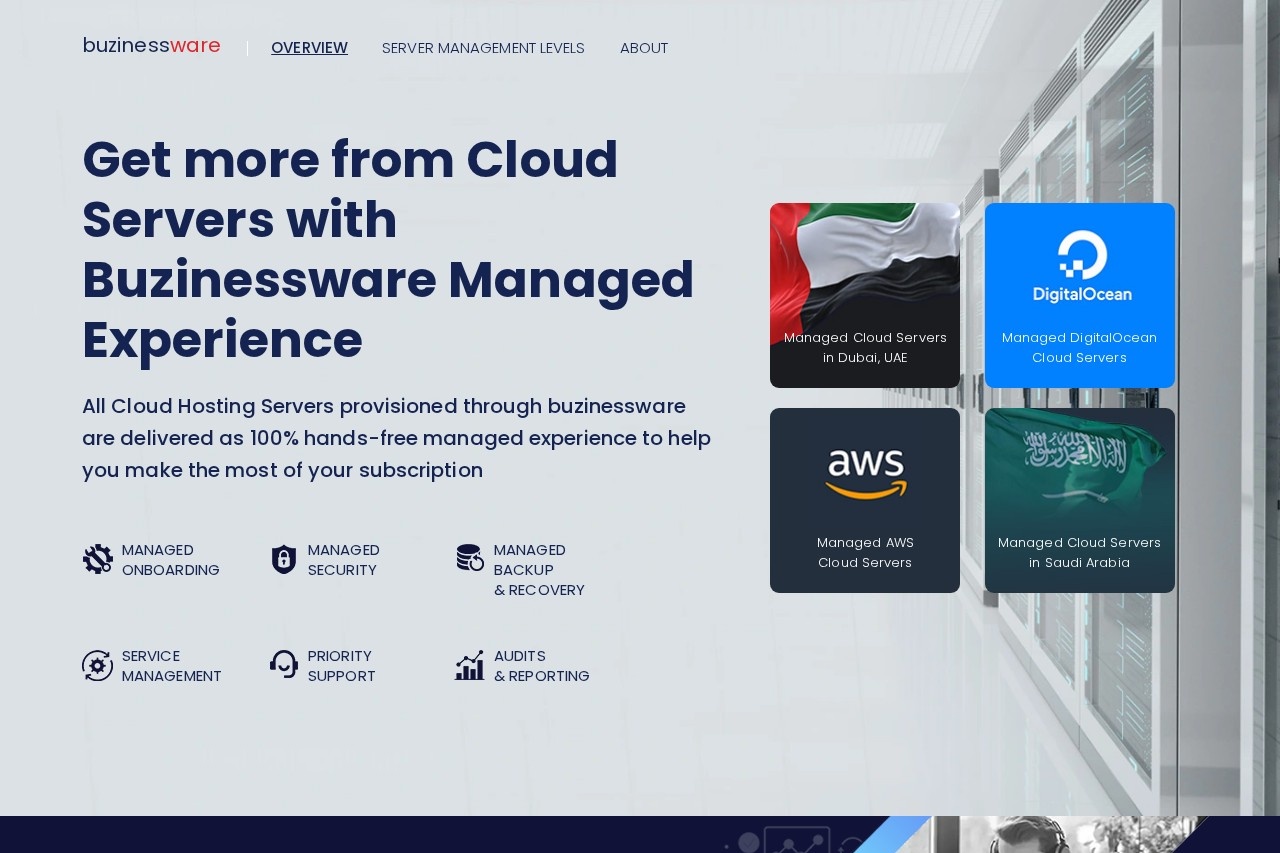Open Managed Cloud Servers in Saudi Arabia card
Image resolution: width=1280 pixels, height=853 pixels.
pos(1079,500)
